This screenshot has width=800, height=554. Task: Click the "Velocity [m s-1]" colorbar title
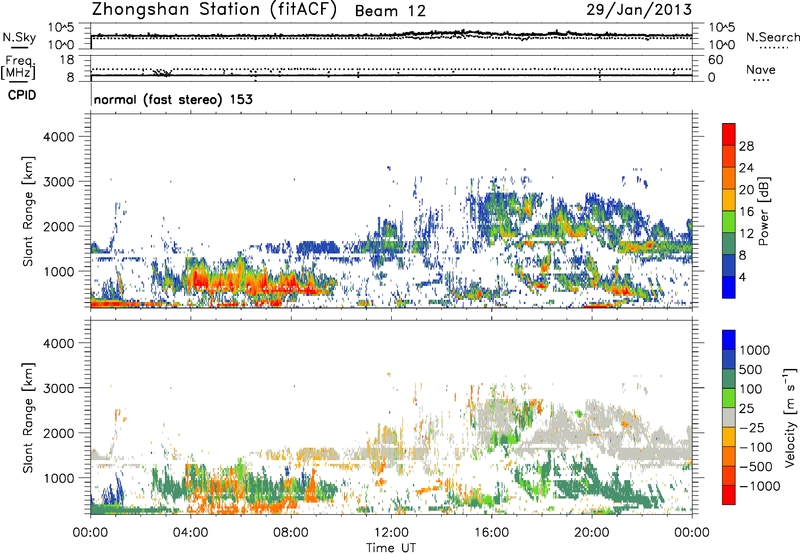tap(790, 417)
